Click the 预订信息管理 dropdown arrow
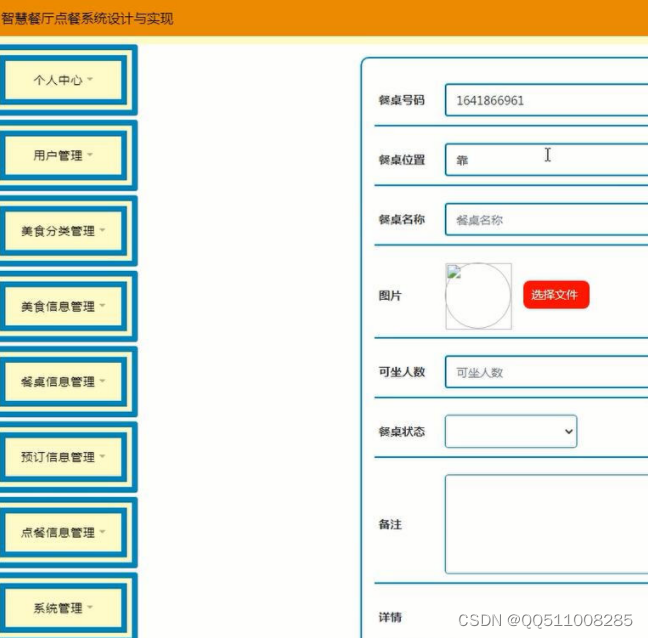The image size is (648, 638). [102, 456]
